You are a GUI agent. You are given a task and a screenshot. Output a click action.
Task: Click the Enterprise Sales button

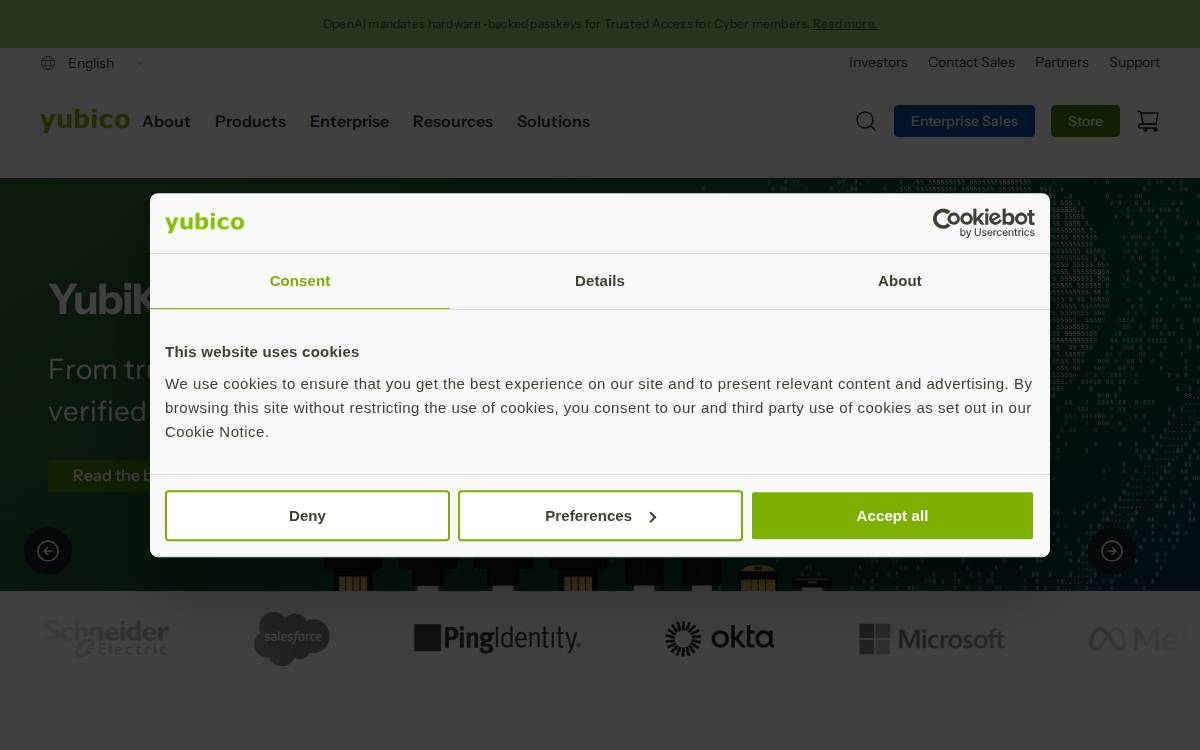coord(964,121)
